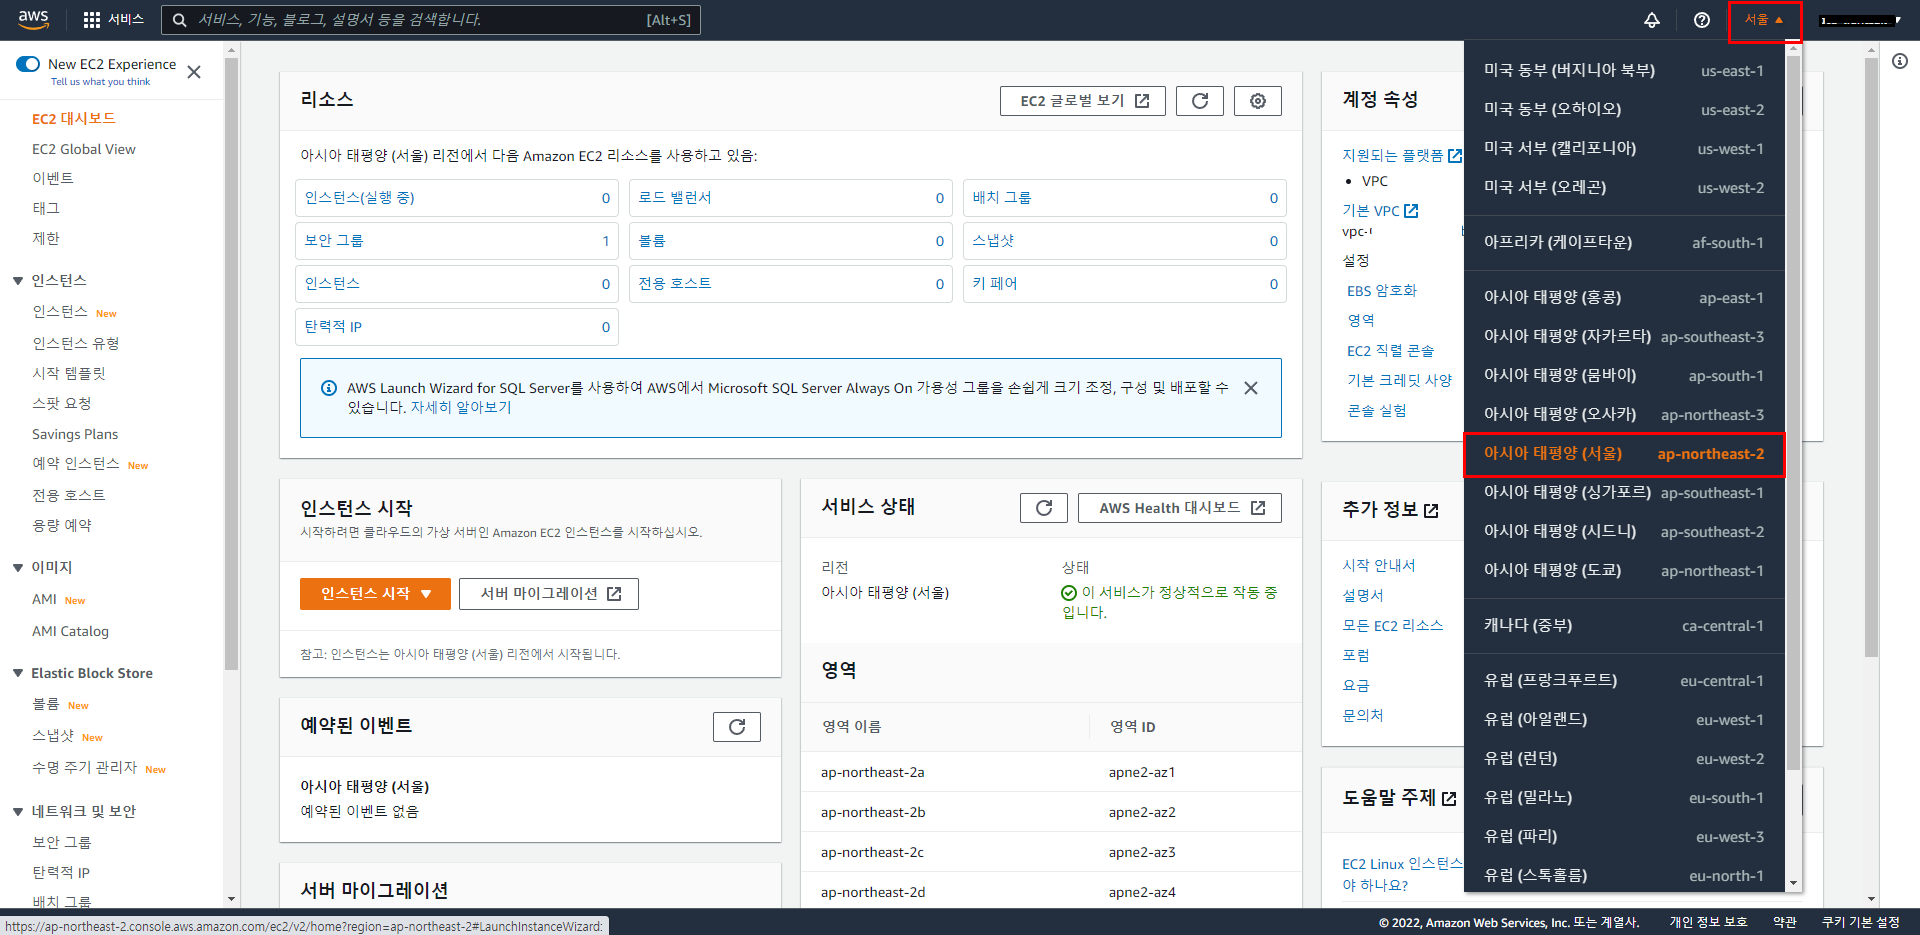The width and height of the screenshot is (1920, 935).
Task: Select region us-east-2 (오하이오)
Action: point(1624,110)
